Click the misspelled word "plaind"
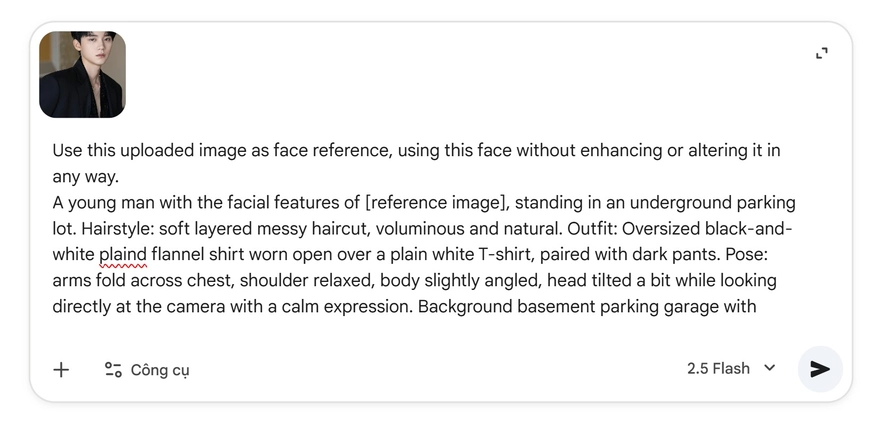This screenshot has width=880, height=428. (123, 254)
